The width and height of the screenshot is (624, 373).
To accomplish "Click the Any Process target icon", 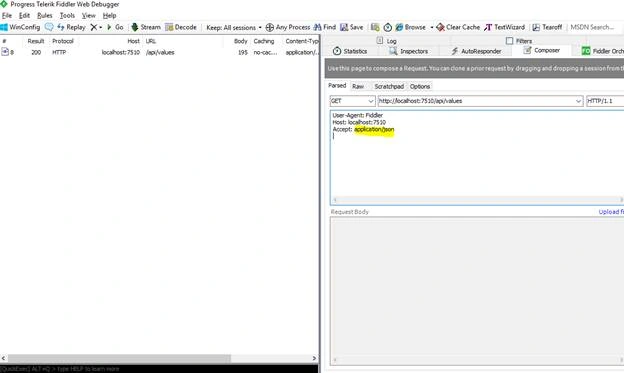I will (269, 27).
